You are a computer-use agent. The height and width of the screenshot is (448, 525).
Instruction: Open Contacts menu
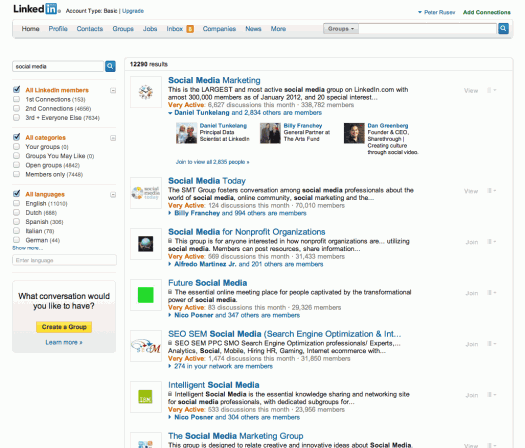click(x=90, y=29)
